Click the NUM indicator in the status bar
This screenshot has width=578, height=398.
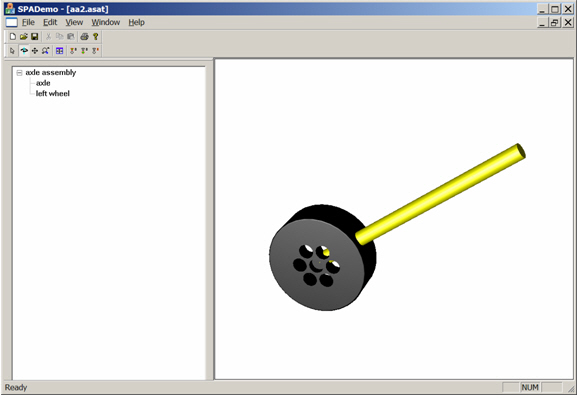click(530, 387)
